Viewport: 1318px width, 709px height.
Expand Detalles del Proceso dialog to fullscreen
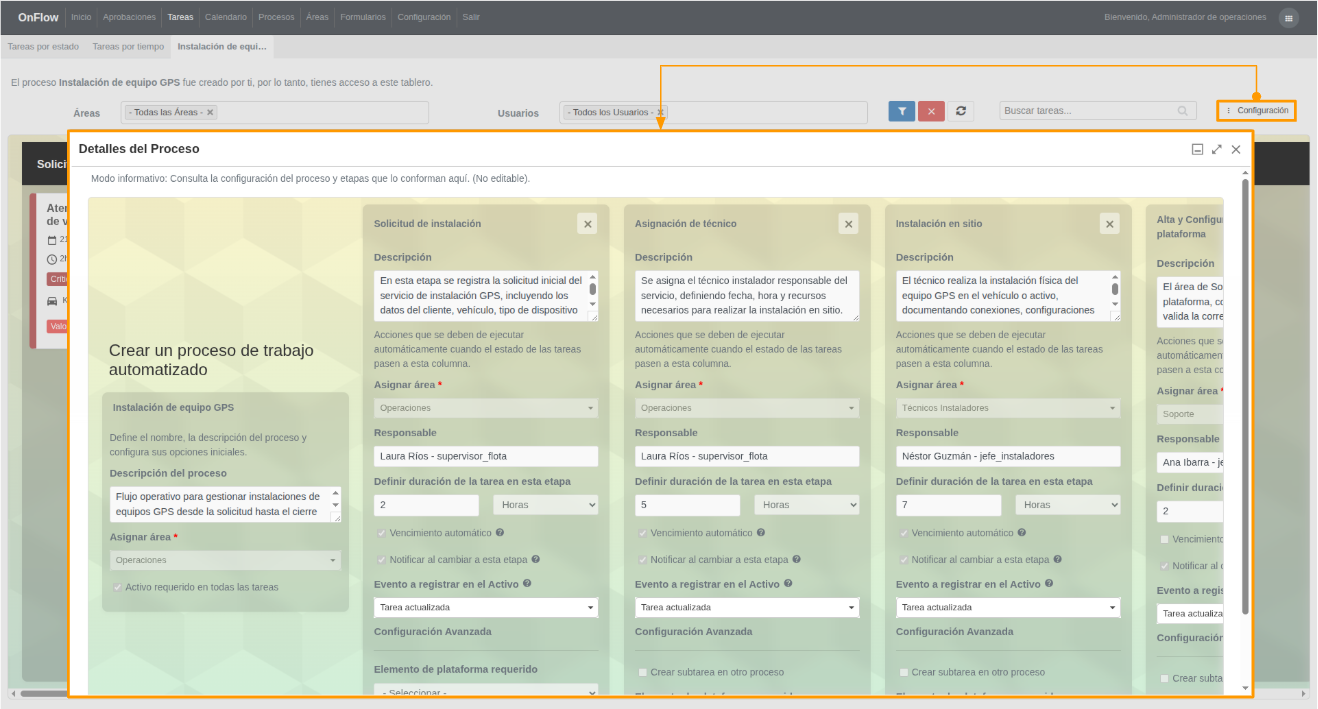click(x=1217, y=149)
